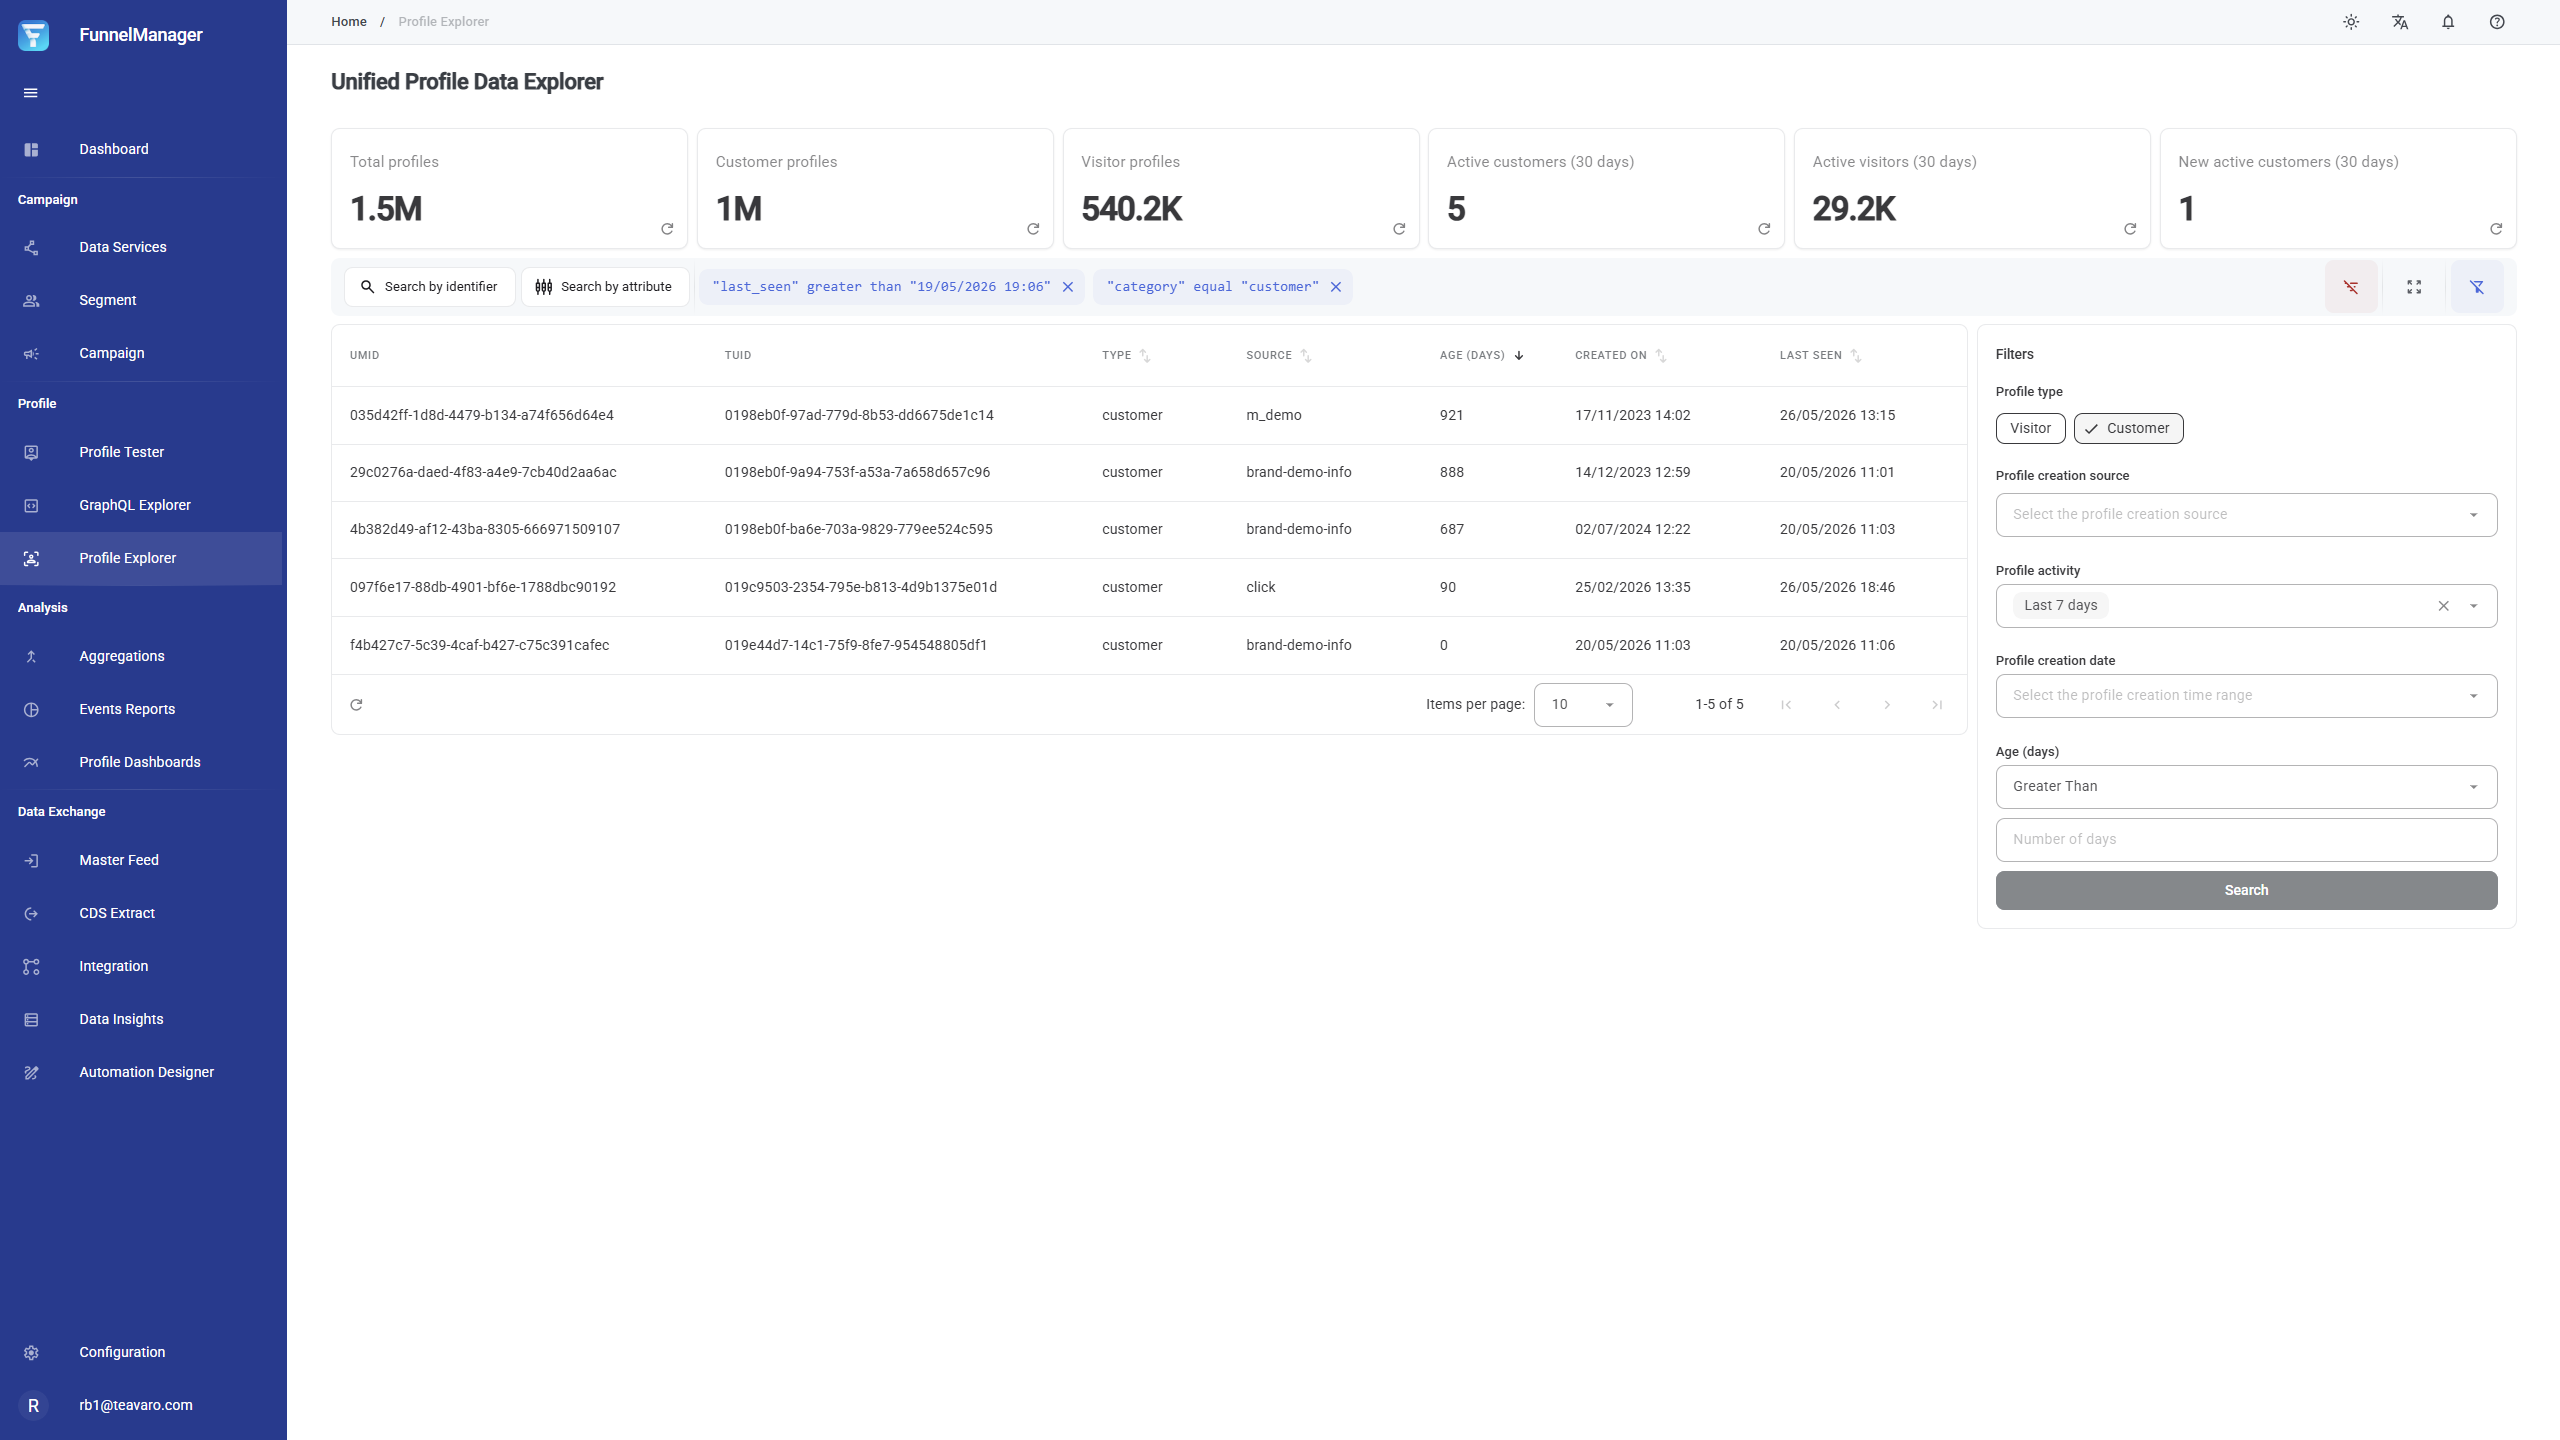2560x1440 pixels.
Task: Refresh the Total profiles card
Action: point(667,229)
